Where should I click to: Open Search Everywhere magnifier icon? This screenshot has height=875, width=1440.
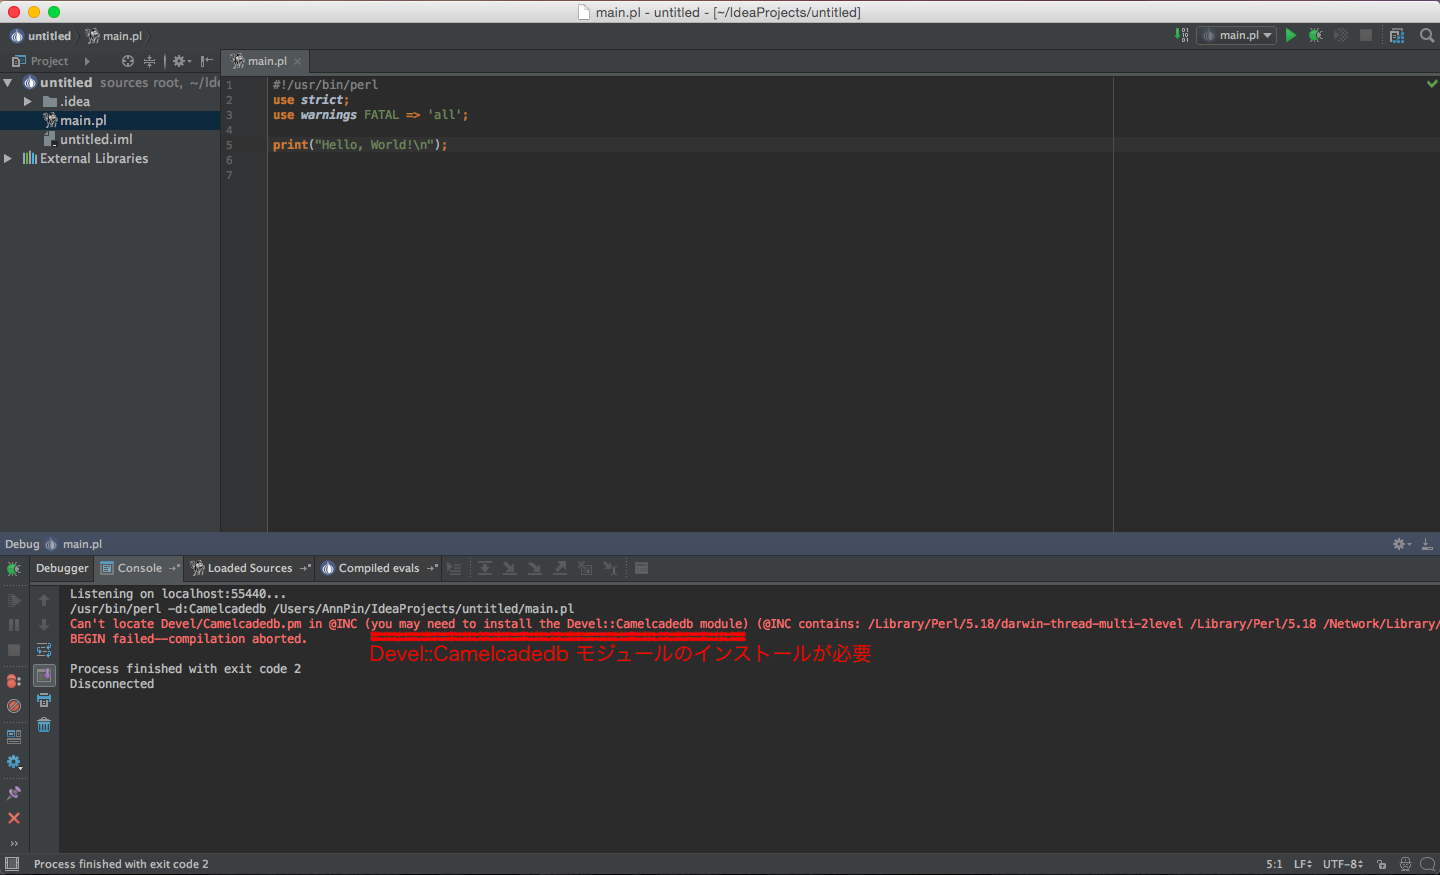pyautogui.click(x=1427, y=35)
